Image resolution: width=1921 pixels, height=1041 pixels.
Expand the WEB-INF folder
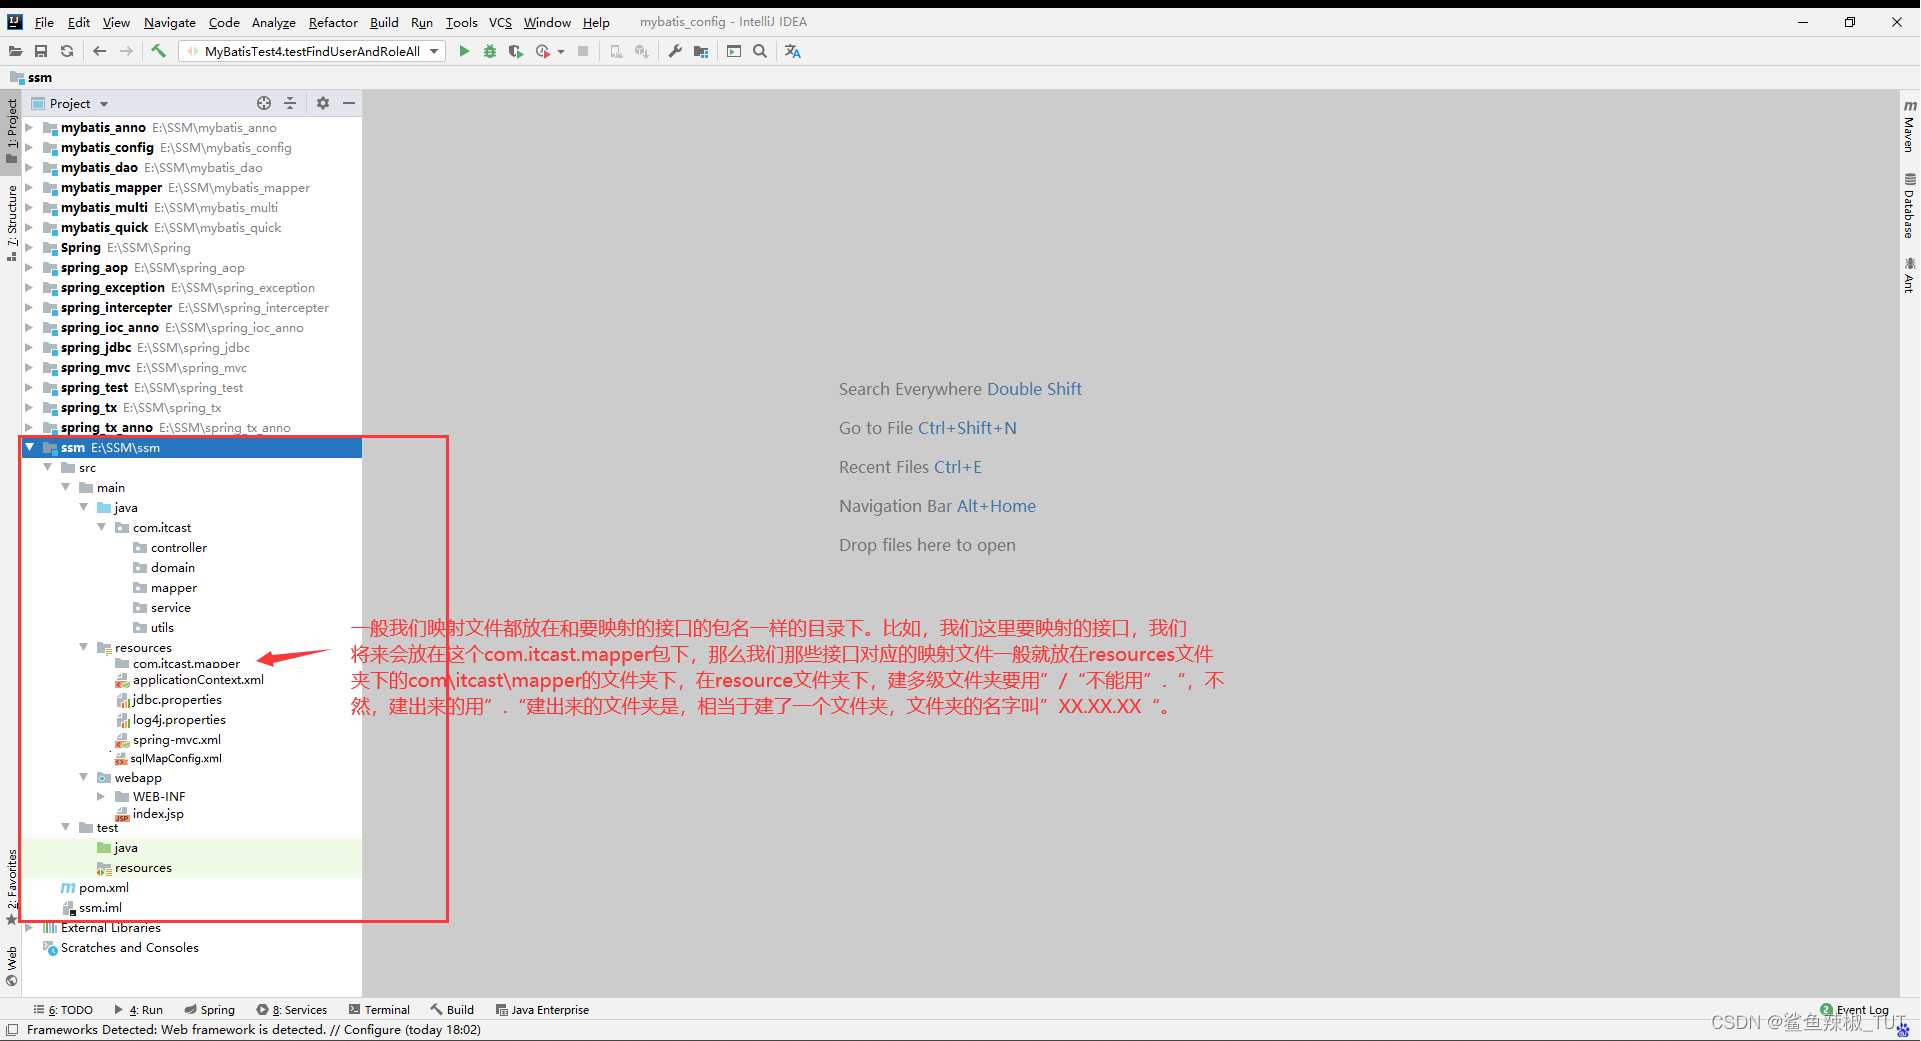coord(102,796)
